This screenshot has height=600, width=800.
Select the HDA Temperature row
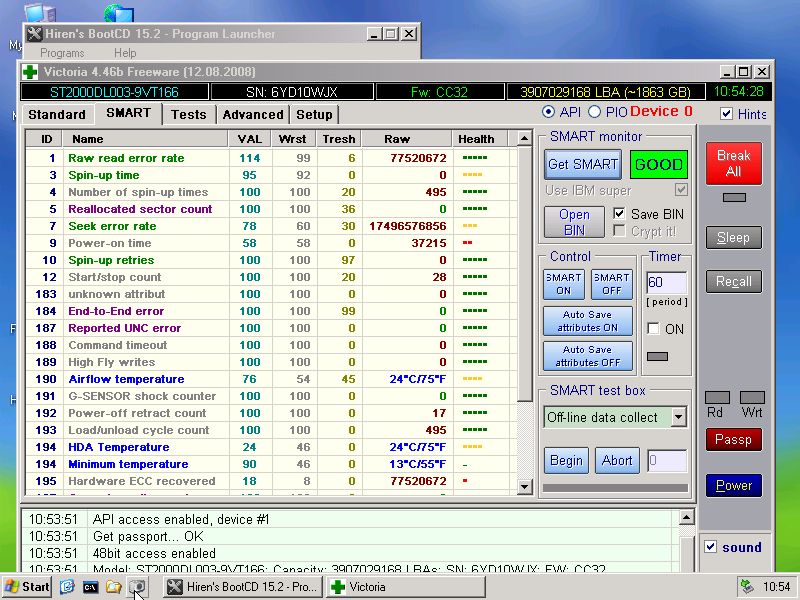pyautogui.click(x=271, y=447)
